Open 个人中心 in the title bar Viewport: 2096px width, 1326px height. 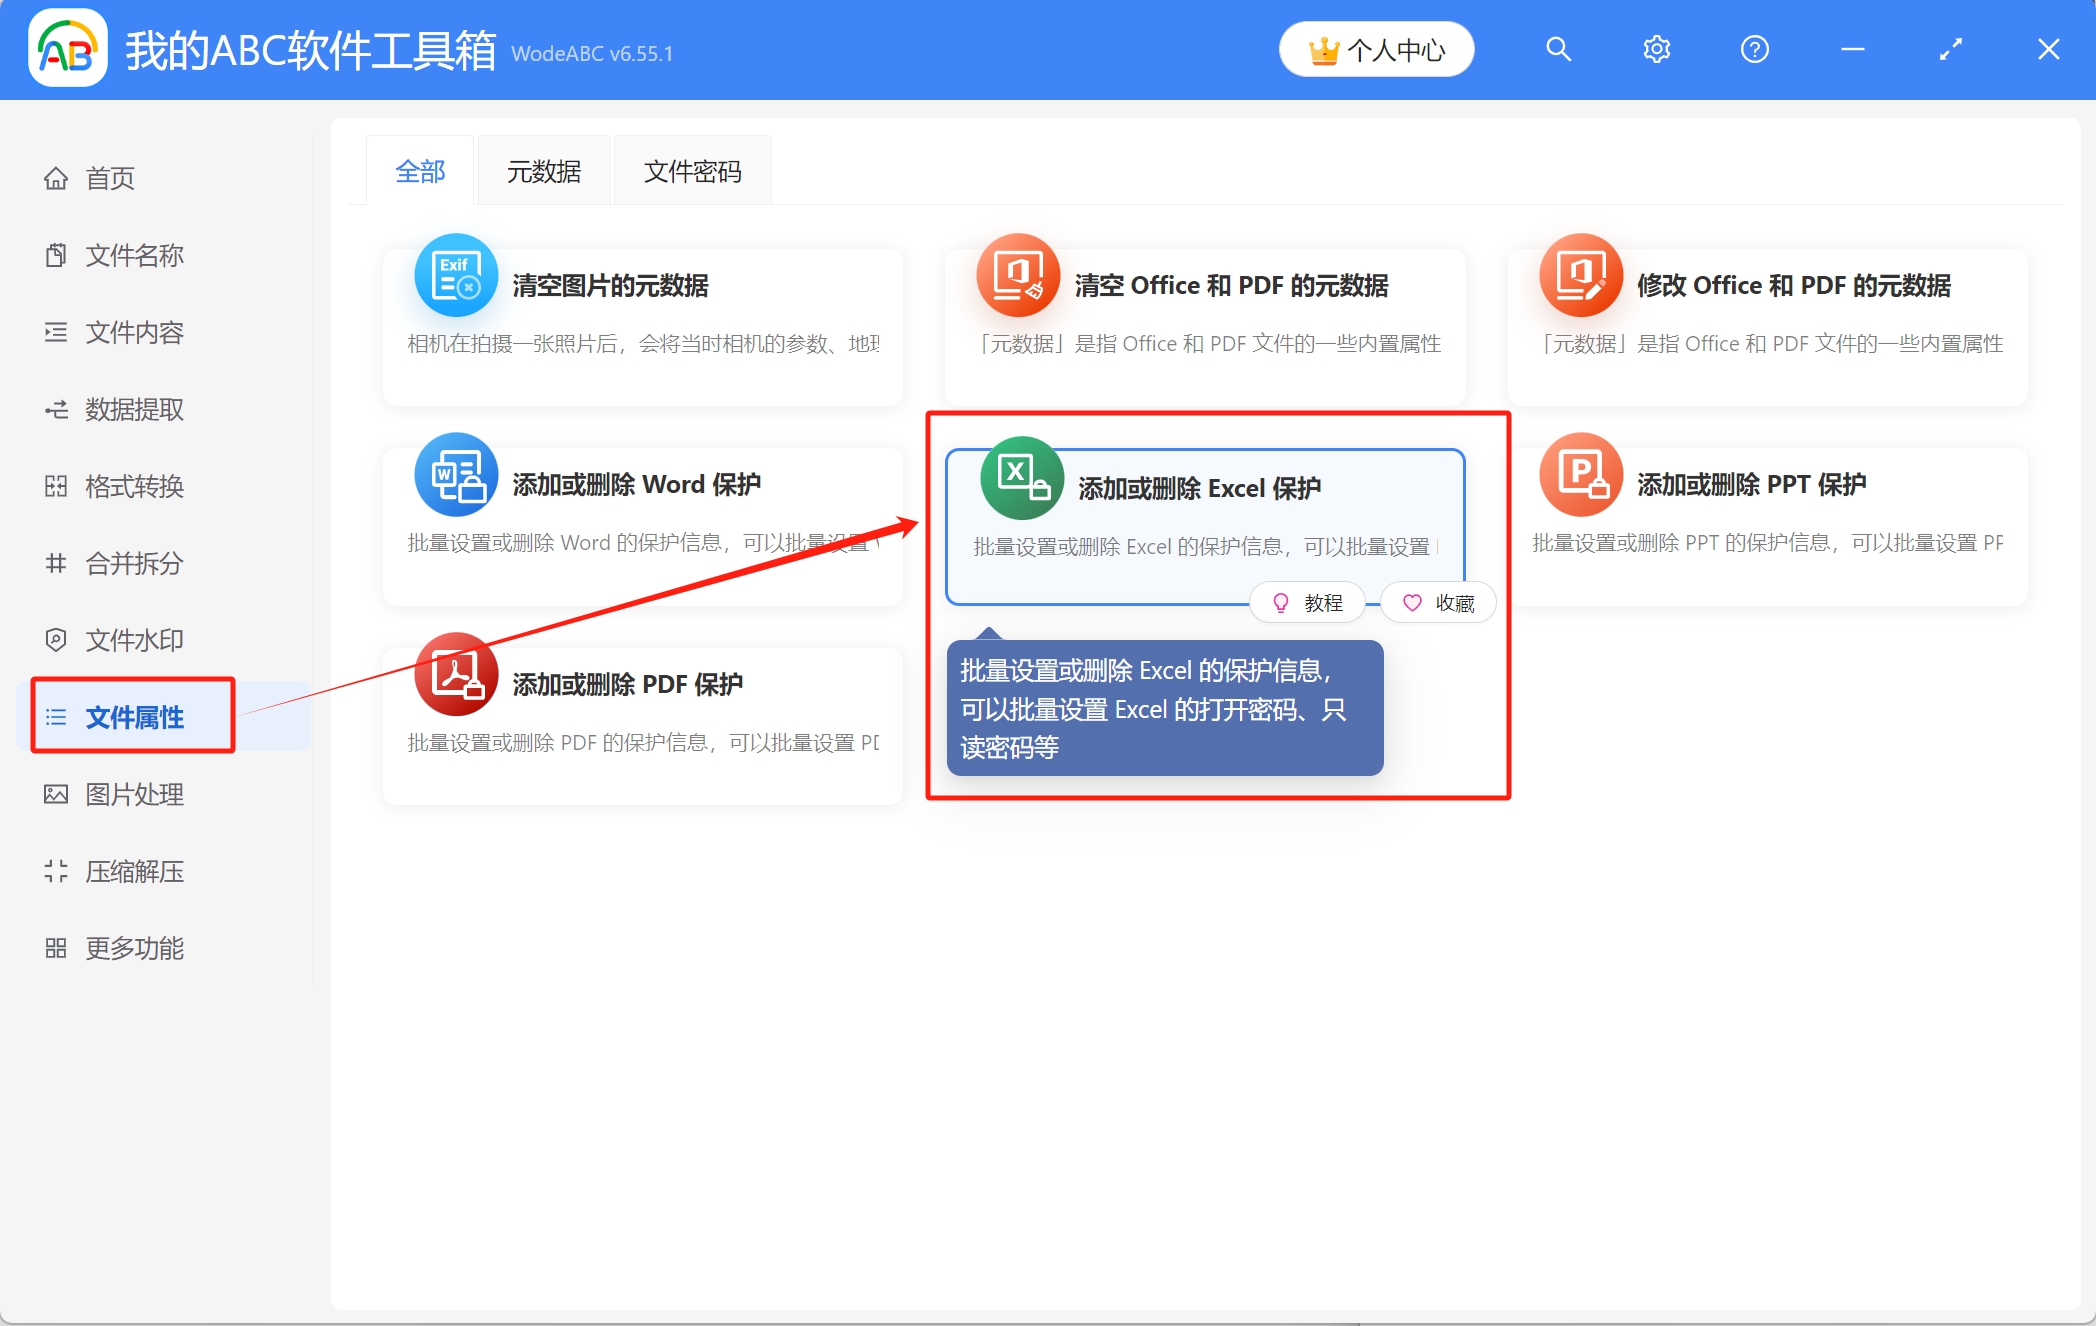pos(1376,48)
